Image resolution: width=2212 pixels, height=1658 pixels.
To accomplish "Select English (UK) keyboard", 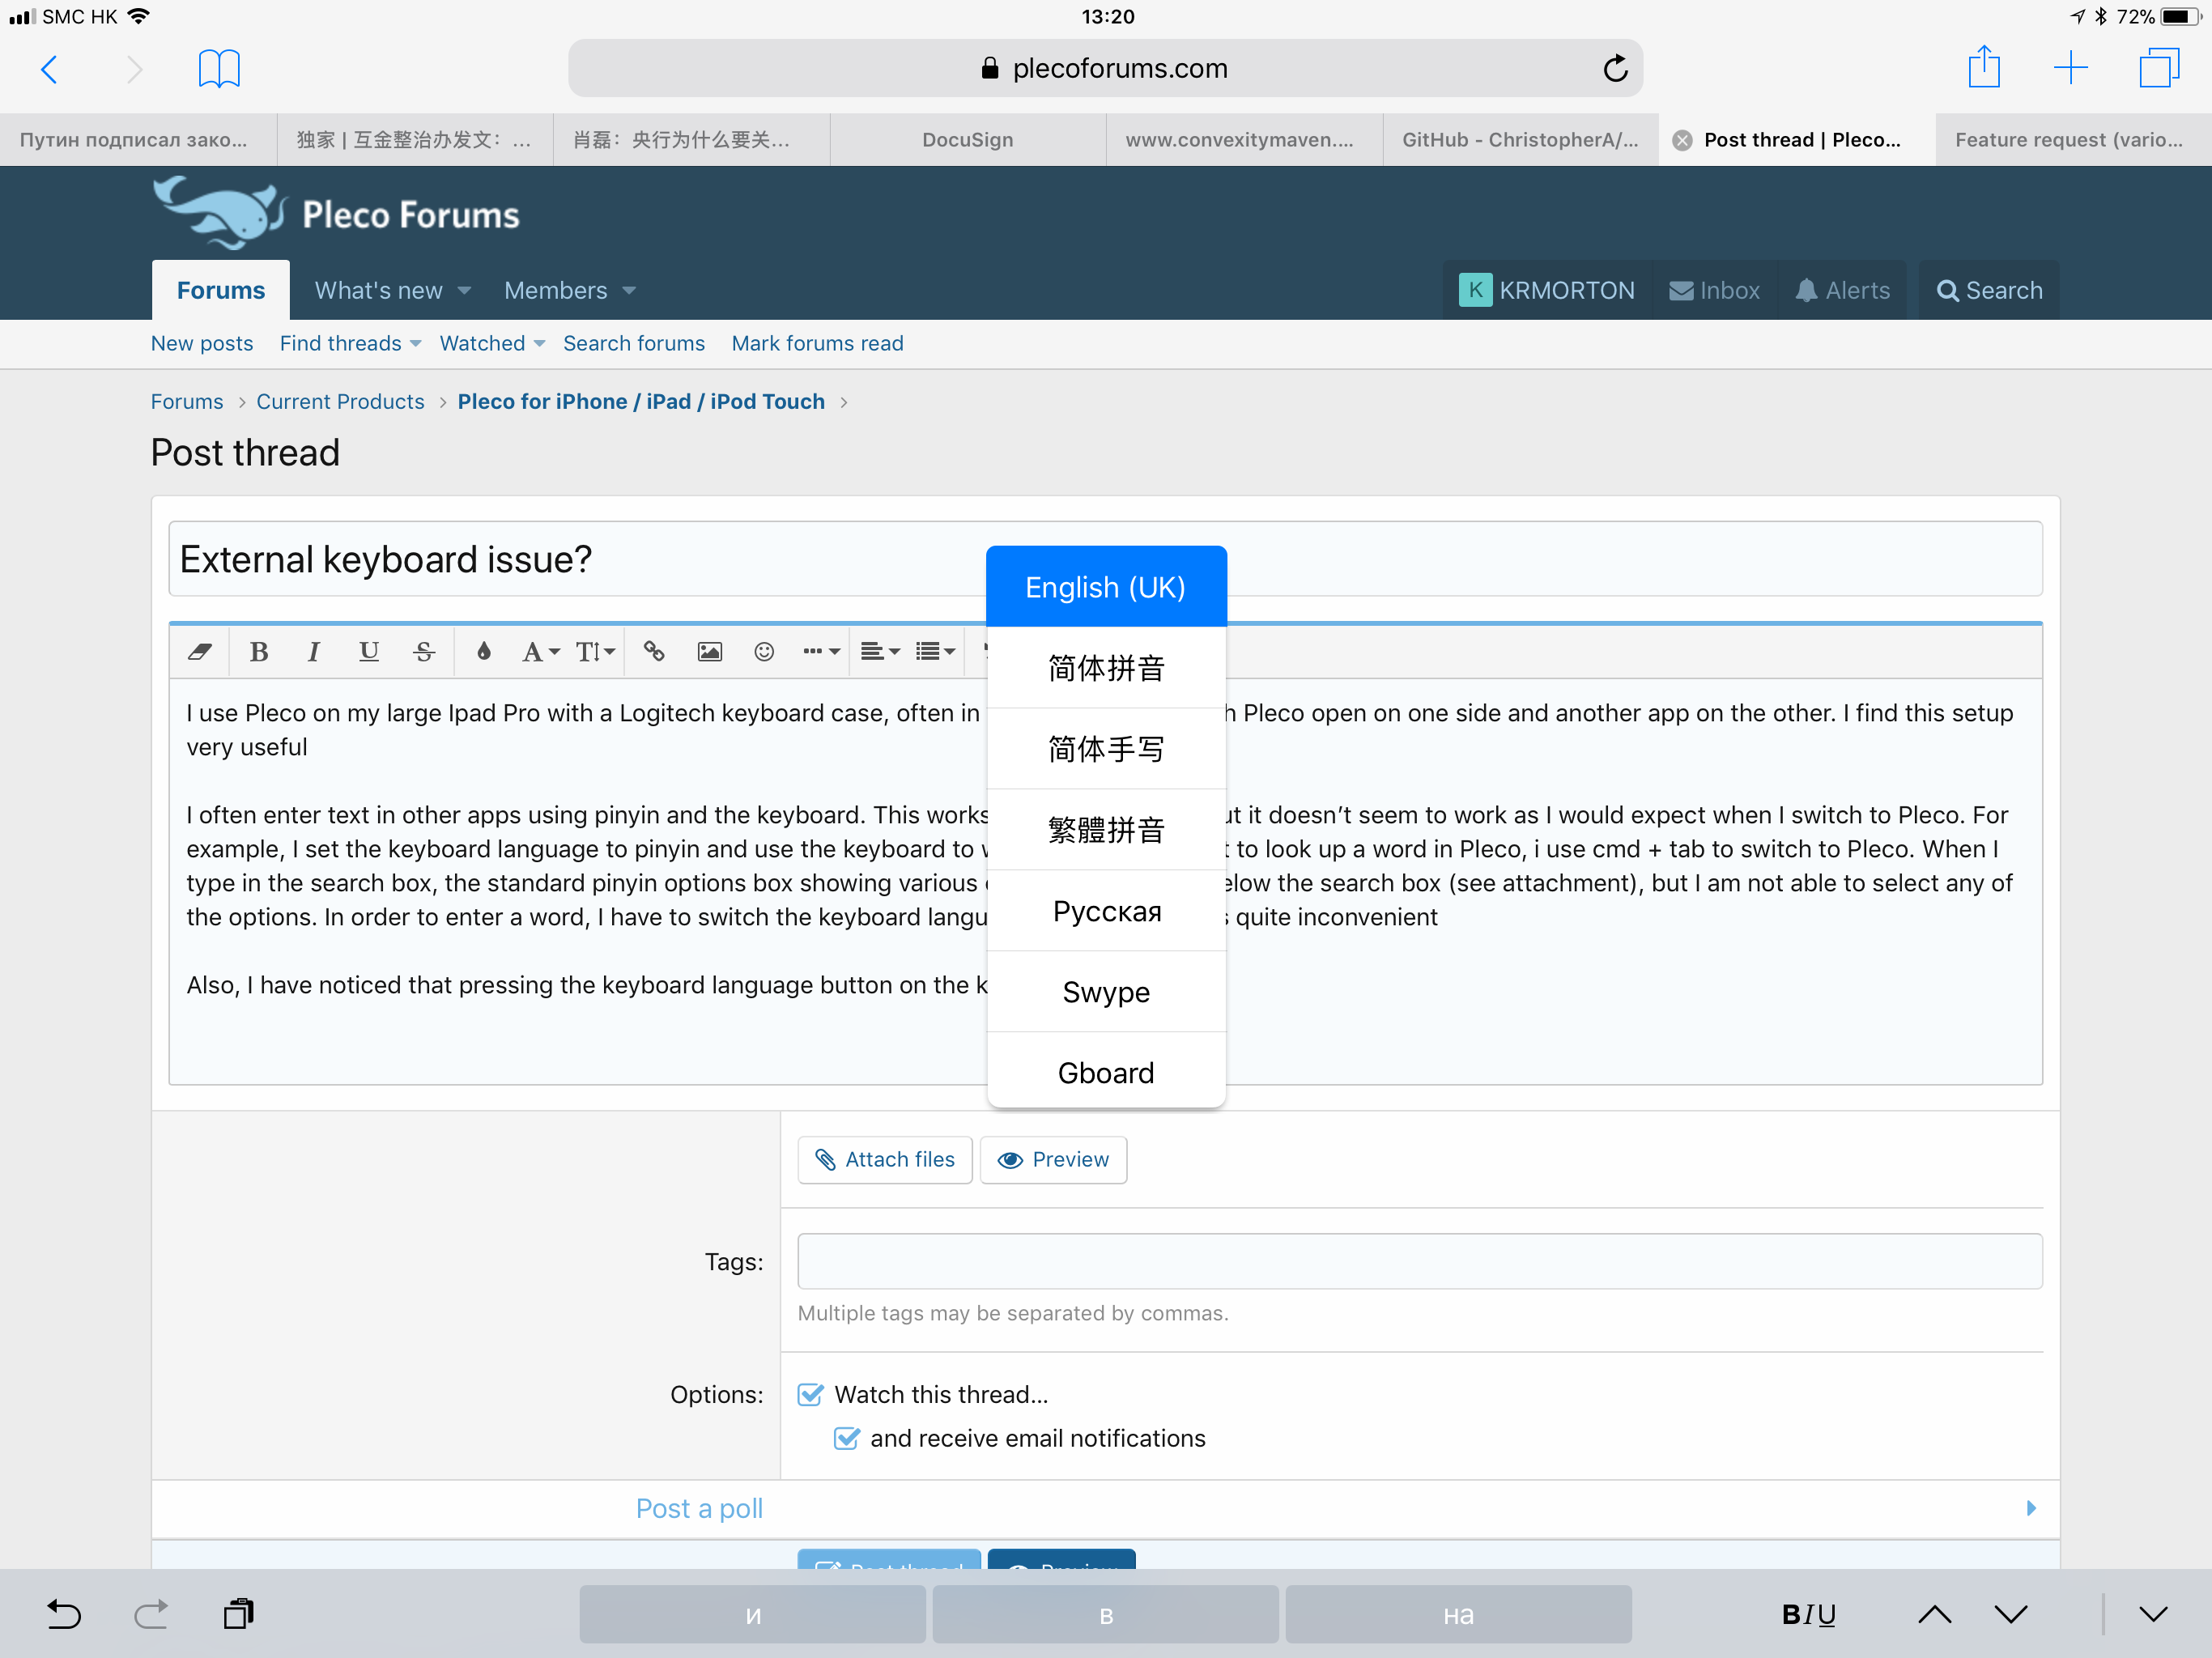I will coord(1106,587).
